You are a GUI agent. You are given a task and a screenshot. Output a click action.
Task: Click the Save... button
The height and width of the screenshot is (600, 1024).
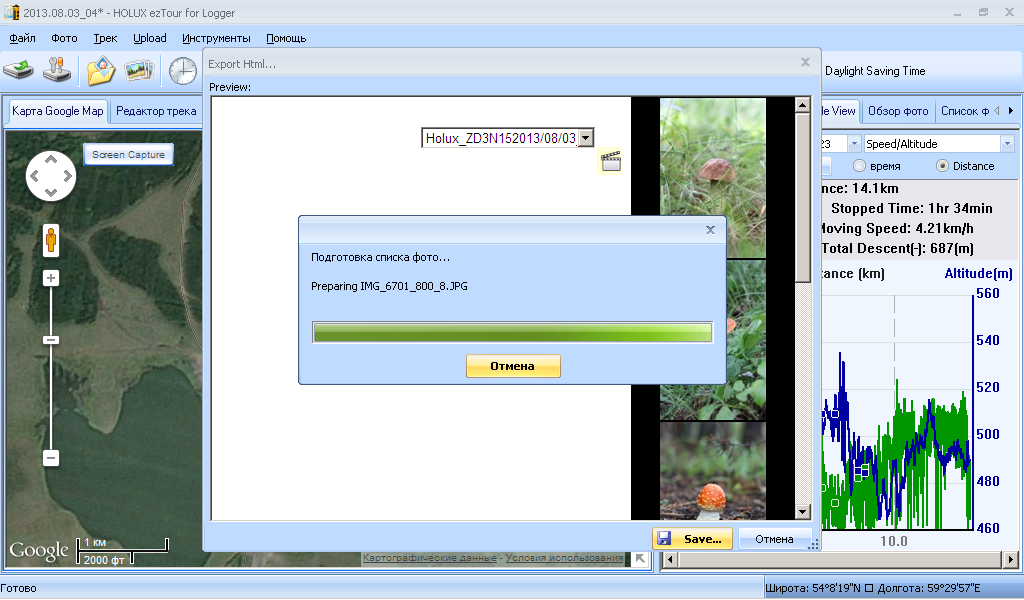tap(692, 539)
